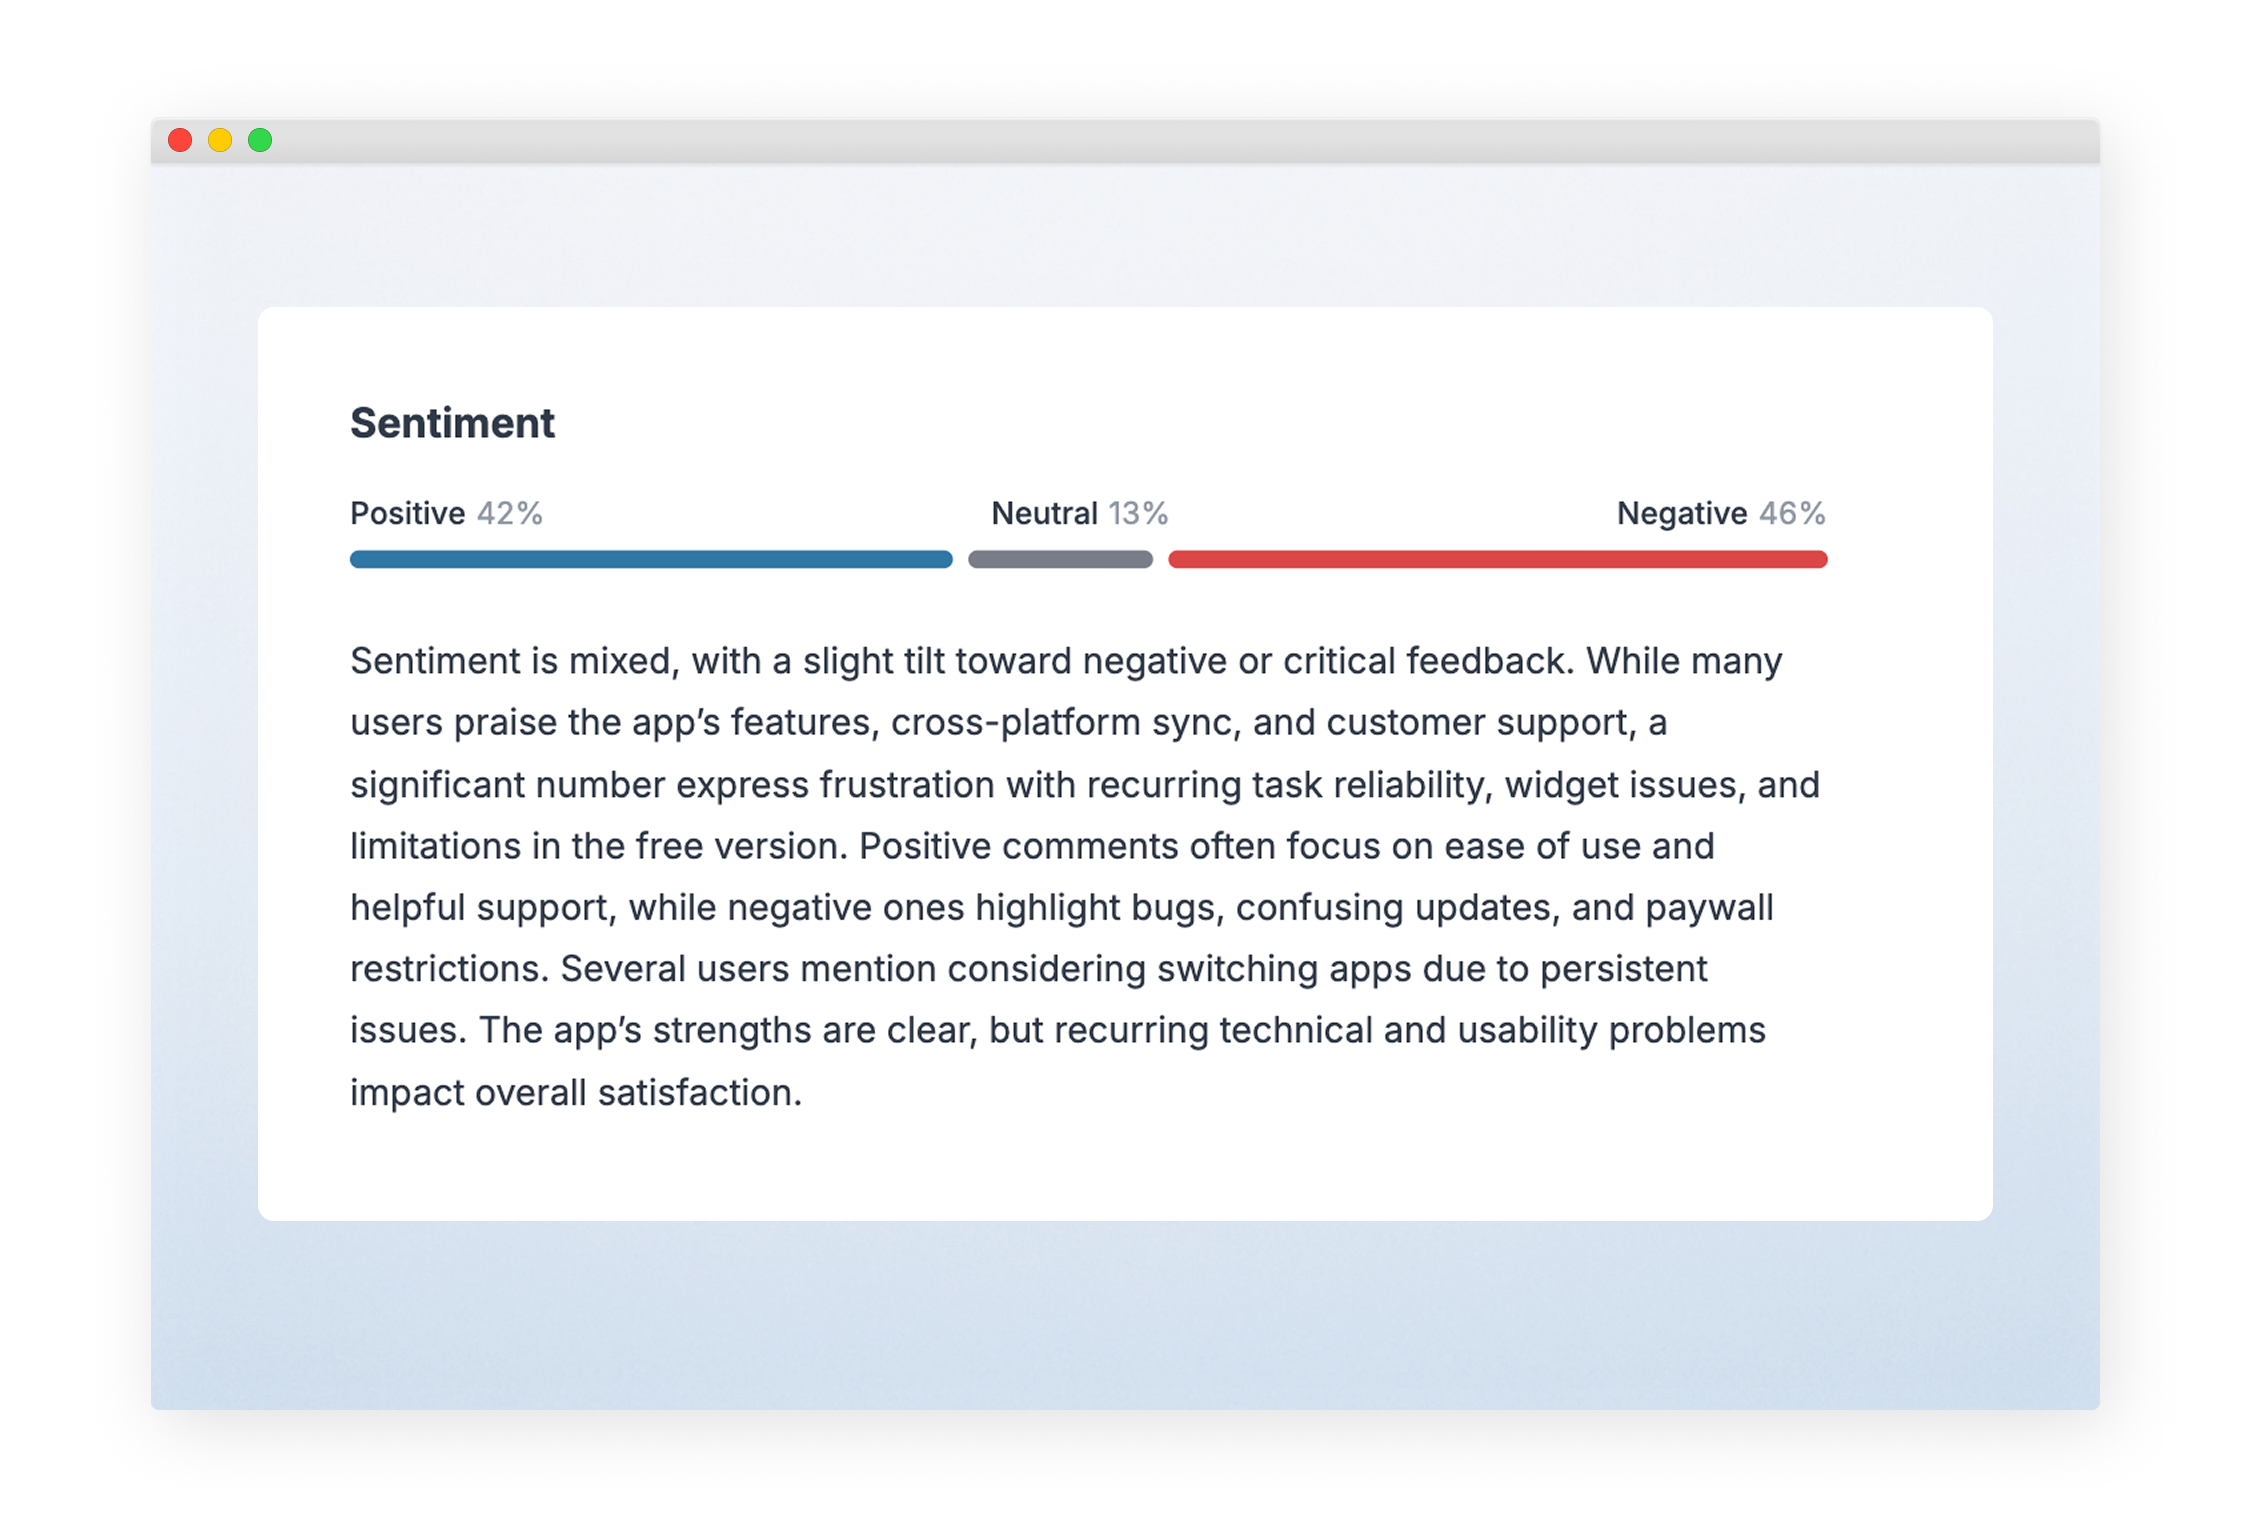Viewport: 2251px width, 1527px height.
Task: Click the words "cross-platform sync" in summary
Action: (x=1066, y=722)
